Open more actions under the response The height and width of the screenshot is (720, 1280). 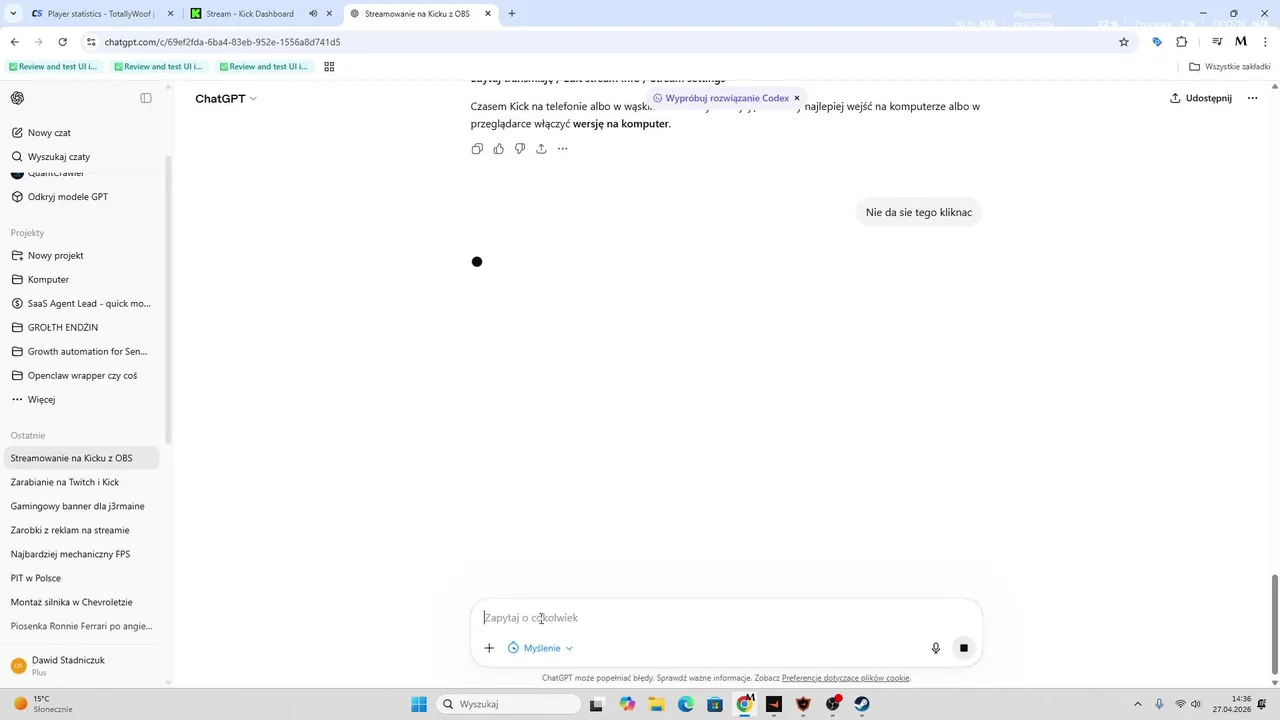[x=563, y=149]
